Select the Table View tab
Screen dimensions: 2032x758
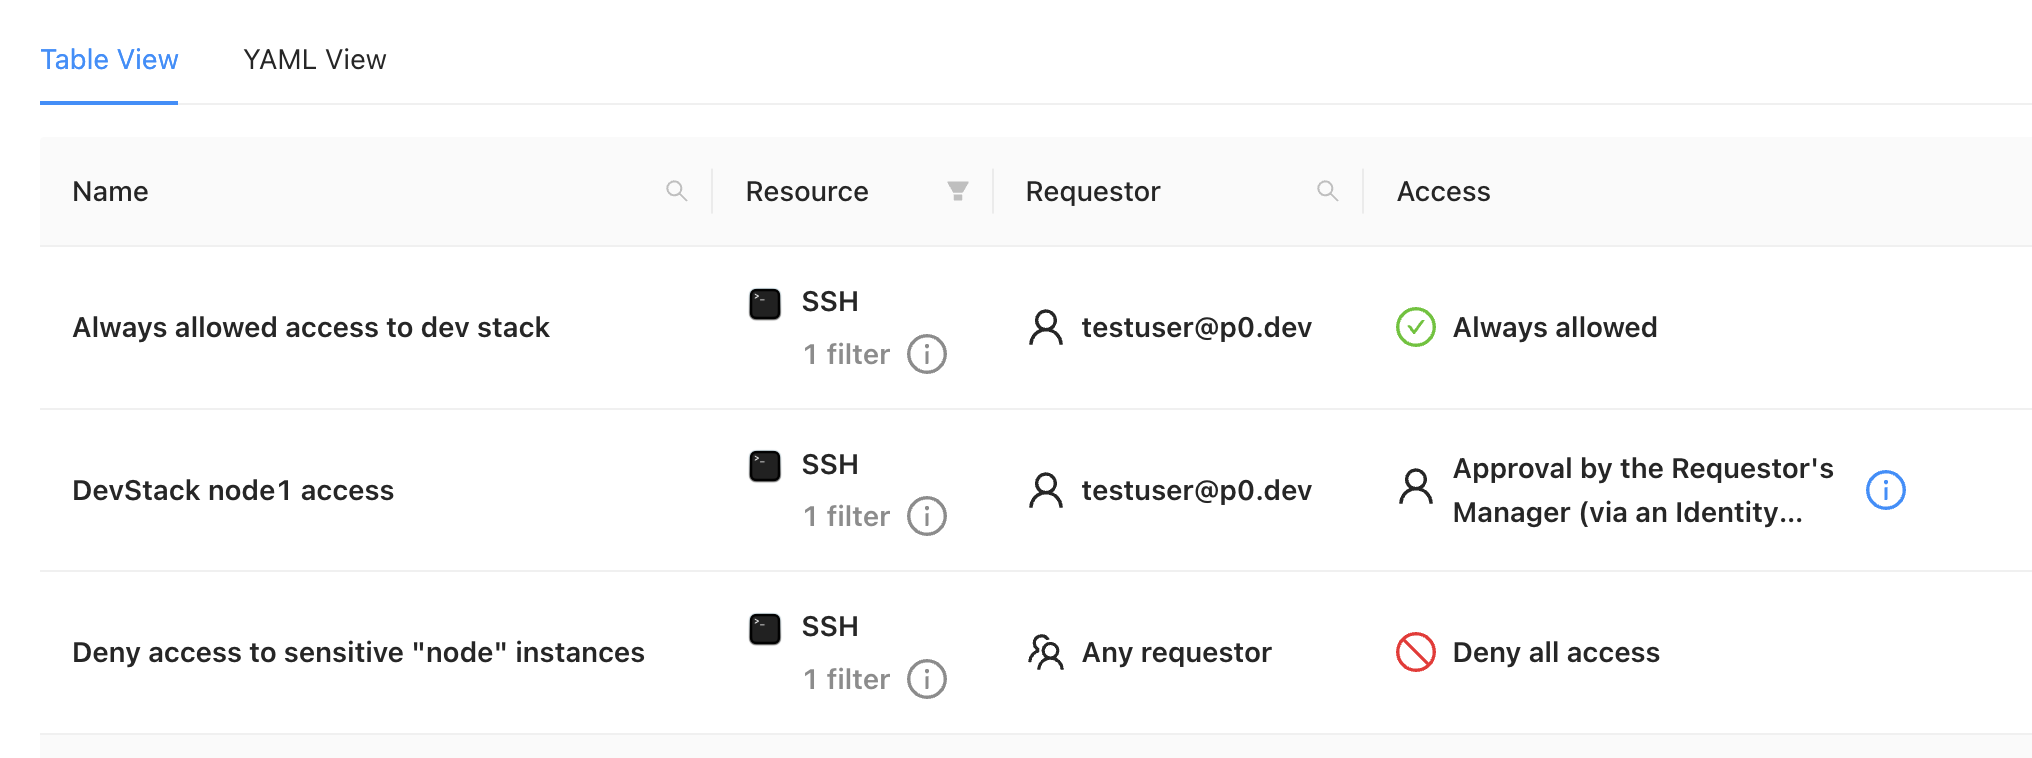(x=109, y=60)
